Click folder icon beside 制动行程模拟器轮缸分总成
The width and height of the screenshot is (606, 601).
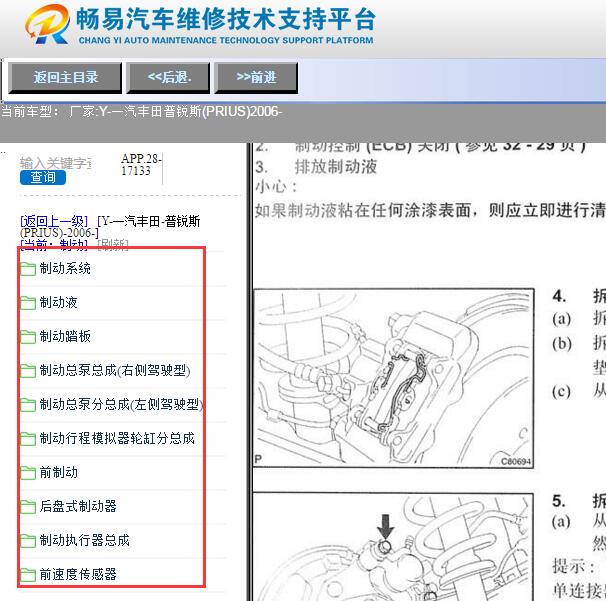28,439
